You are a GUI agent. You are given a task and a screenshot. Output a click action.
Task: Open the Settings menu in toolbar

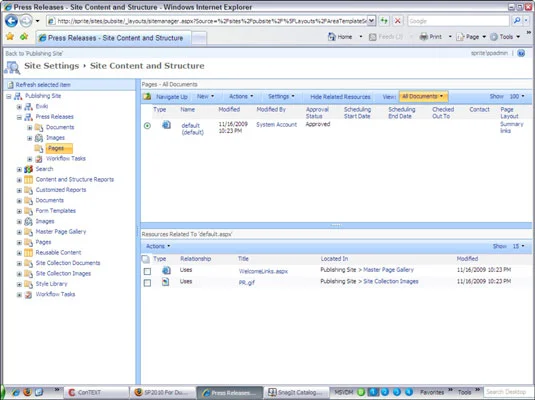click(281, 97)
